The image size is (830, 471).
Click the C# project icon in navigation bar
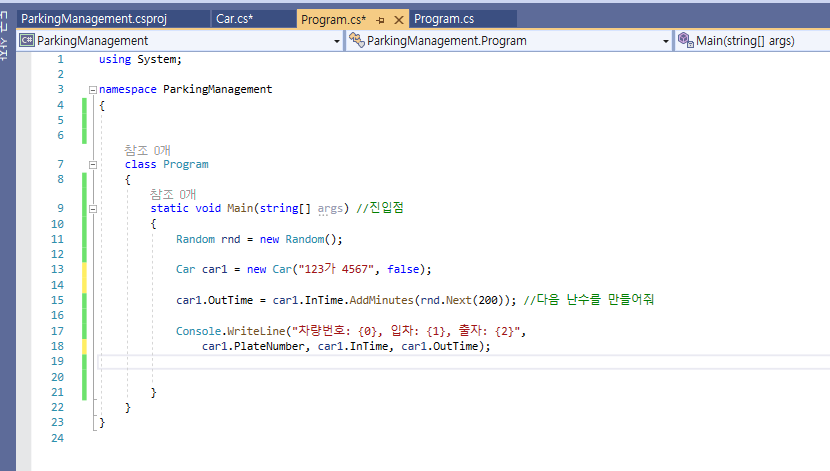click(x=27, y=40)
